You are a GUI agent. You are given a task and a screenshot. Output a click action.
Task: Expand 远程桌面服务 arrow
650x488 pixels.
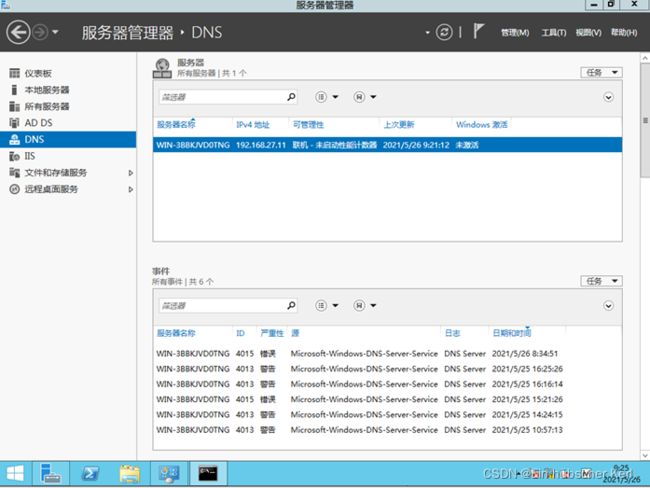pyautogui.click(x=131, y=189)
